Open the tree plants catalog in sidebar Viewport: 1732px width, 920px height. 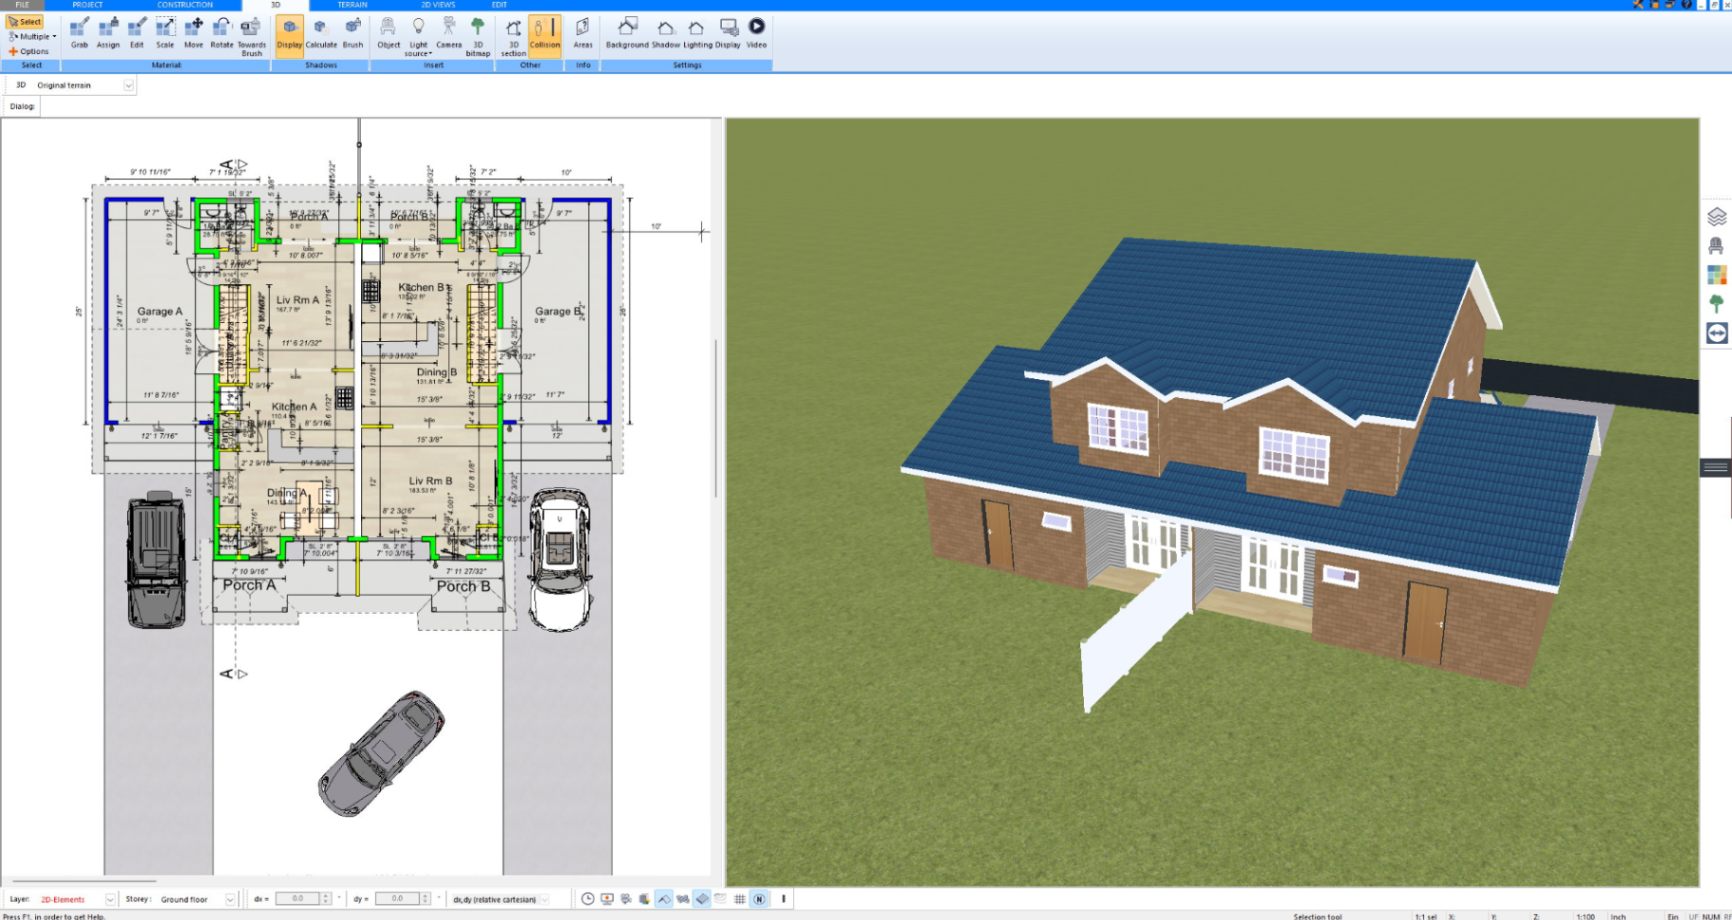pyautogui.click(x=1716, y=304)
